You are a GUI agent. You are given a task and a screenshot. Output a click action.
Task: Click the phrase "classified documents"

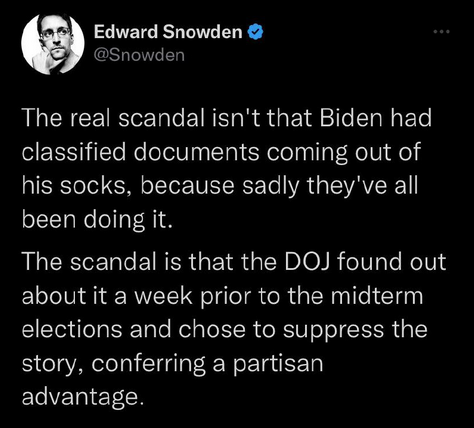[x=141, y=152]
